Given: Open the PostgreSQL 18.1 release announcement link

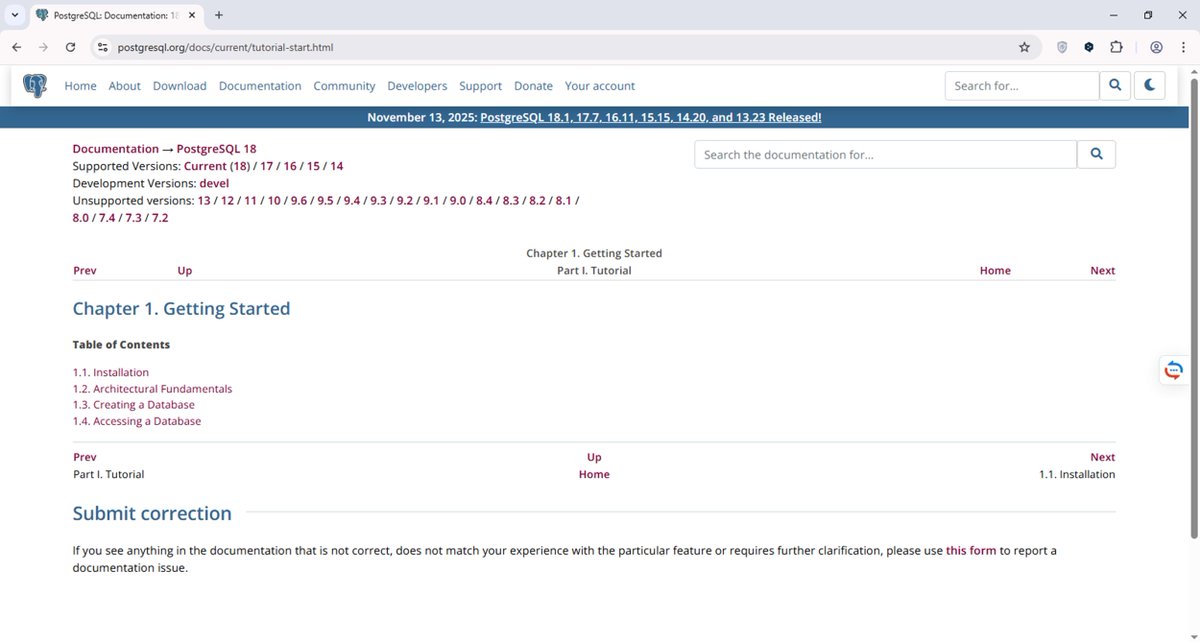Looking at the screenshot, I should coord(651,117).
